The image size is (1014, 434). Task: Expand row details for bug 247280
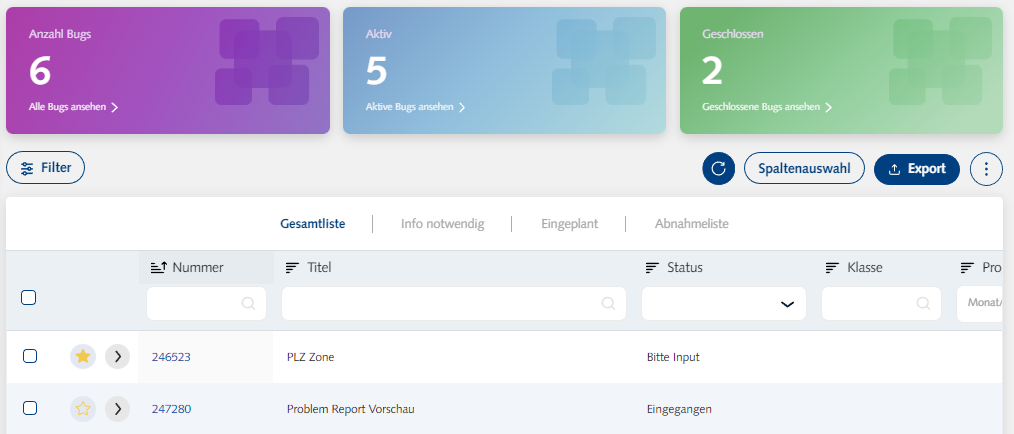click(117, 408)
